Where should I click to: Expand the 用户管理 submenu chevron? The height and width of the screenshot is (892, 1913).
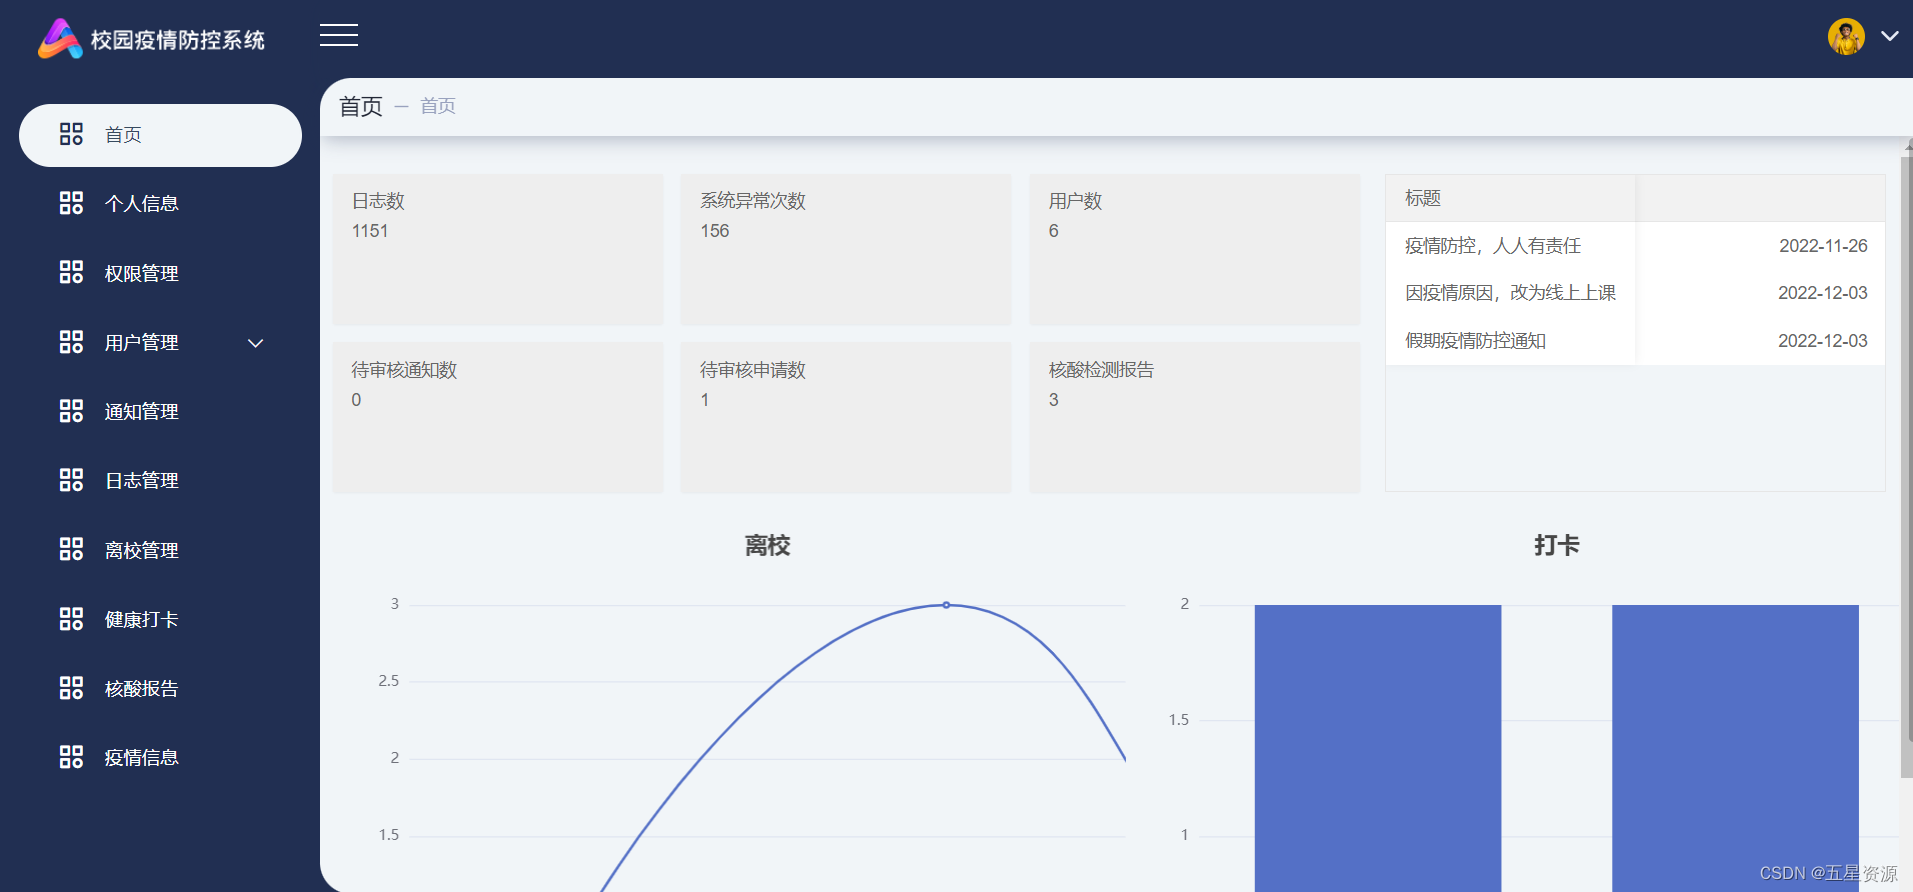(x=256, y=343)
